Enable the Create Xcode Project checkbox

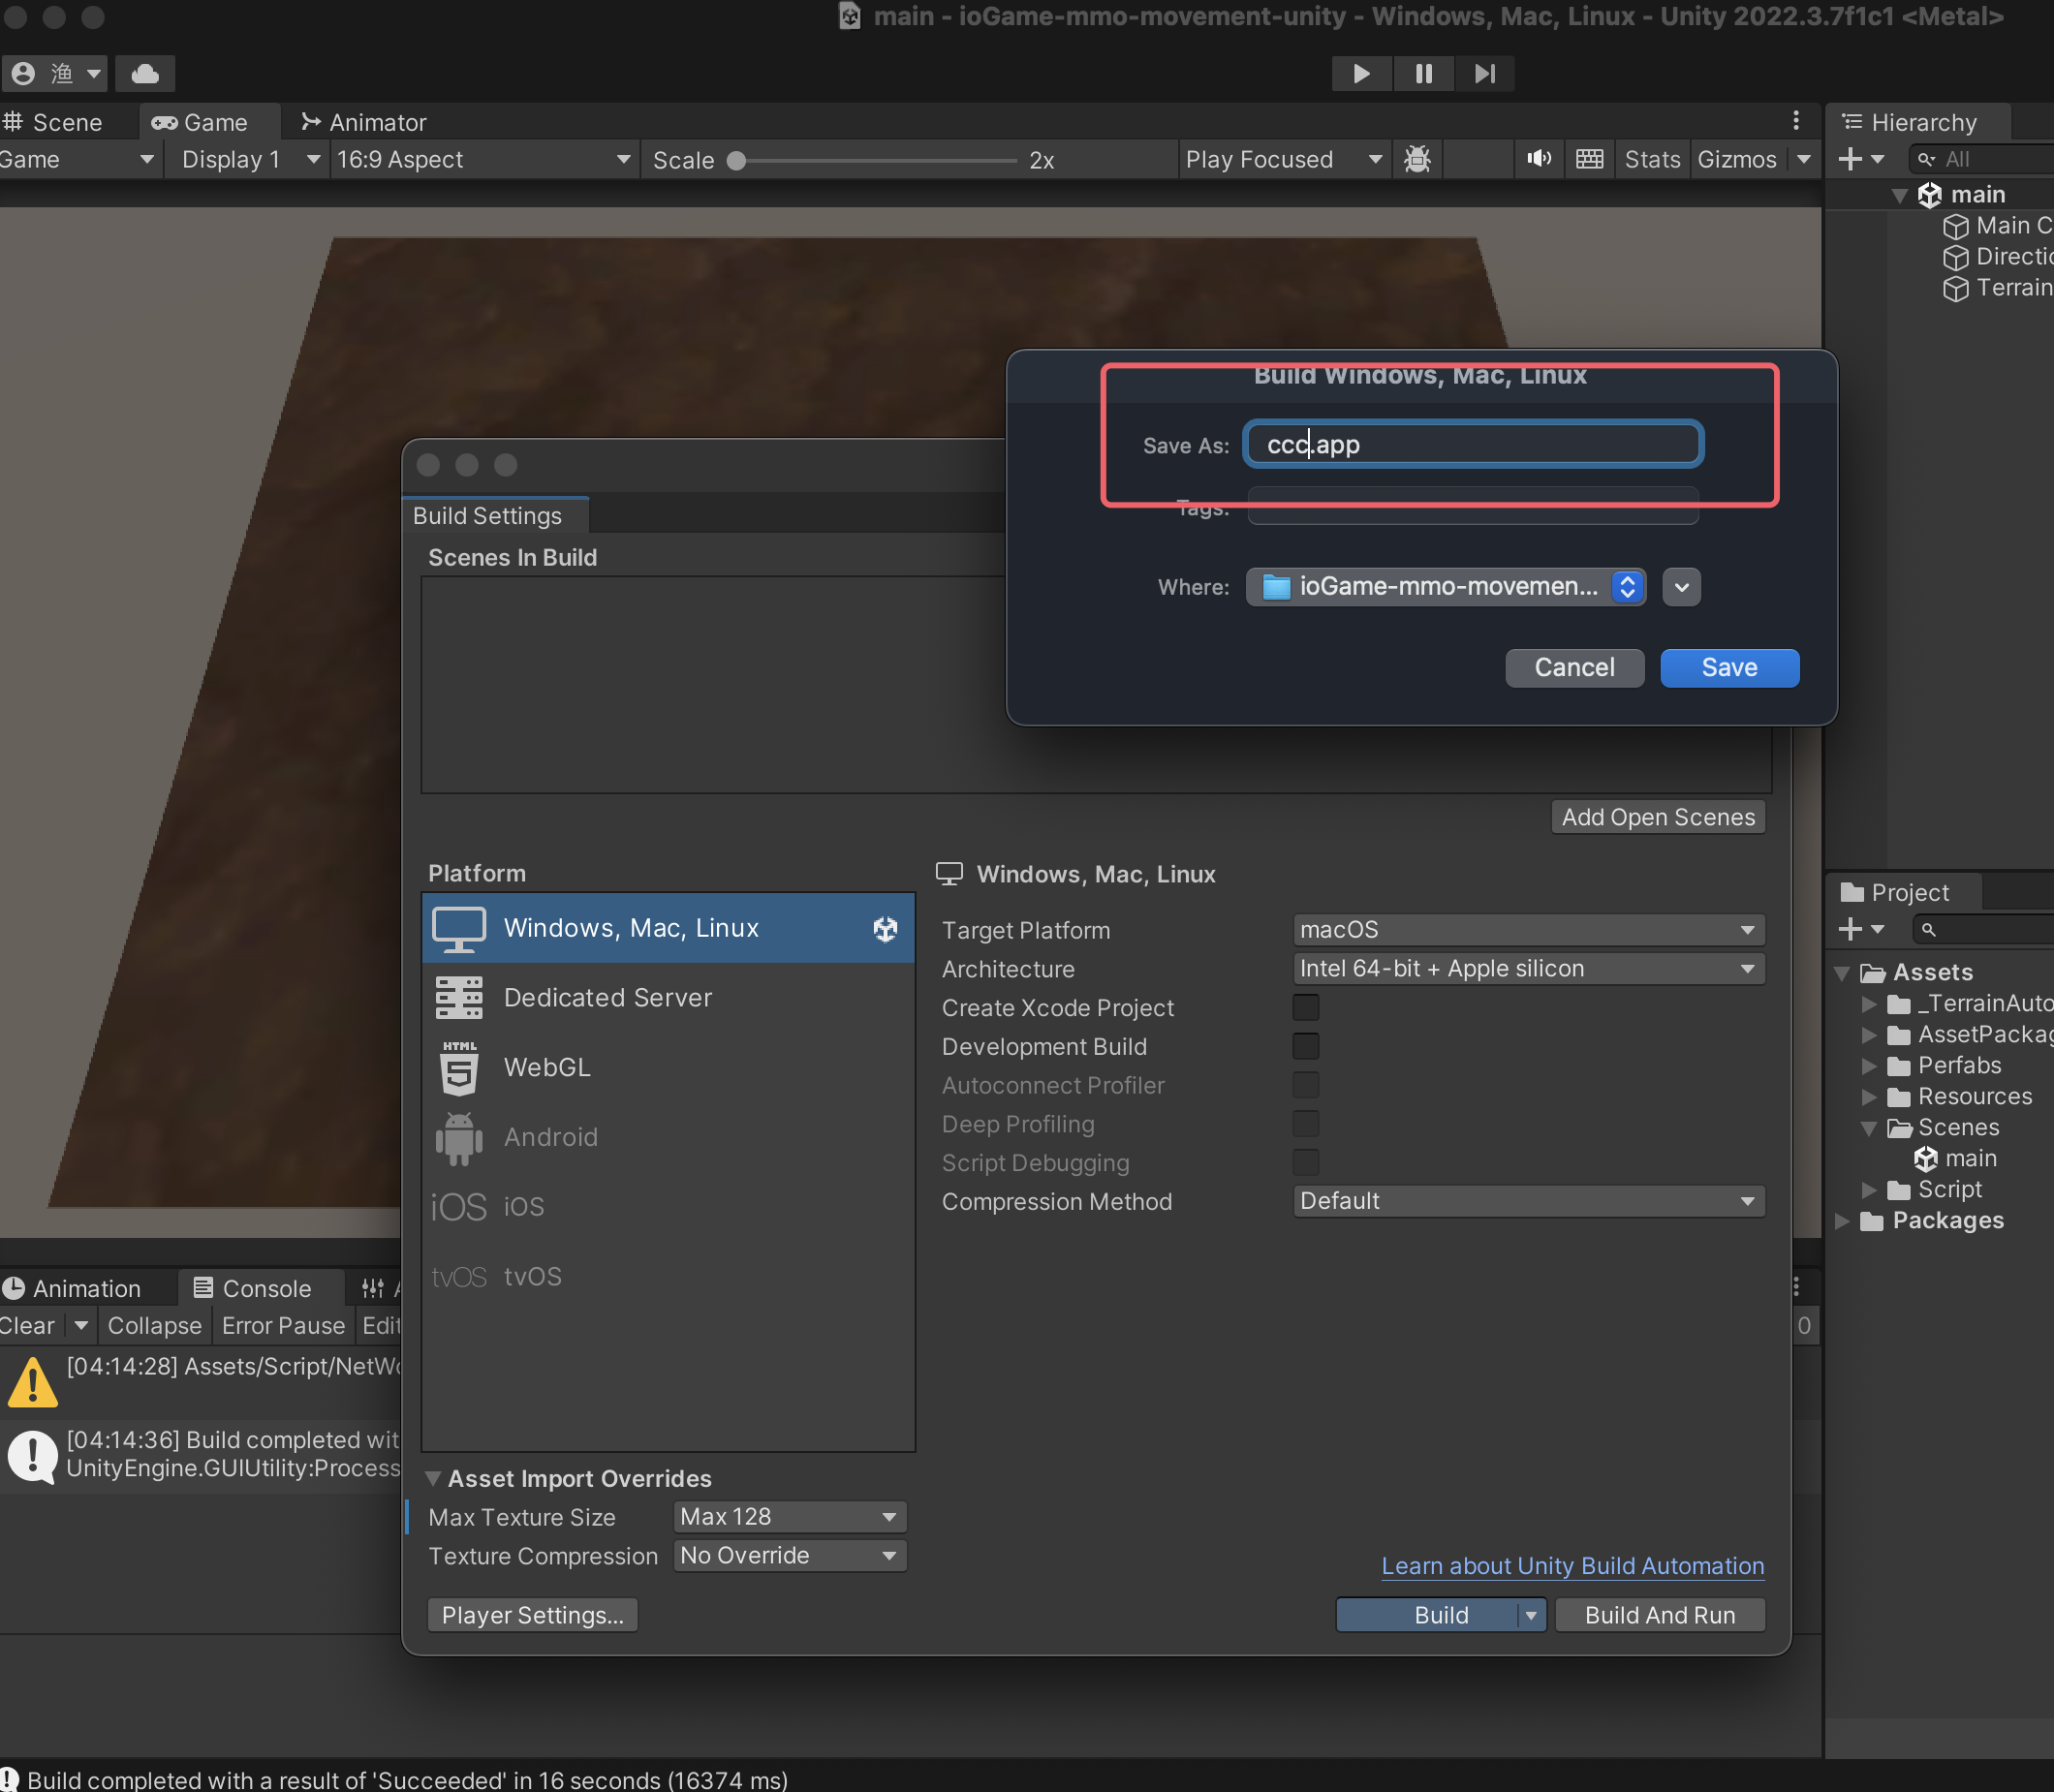(x=1305, y=1007)
